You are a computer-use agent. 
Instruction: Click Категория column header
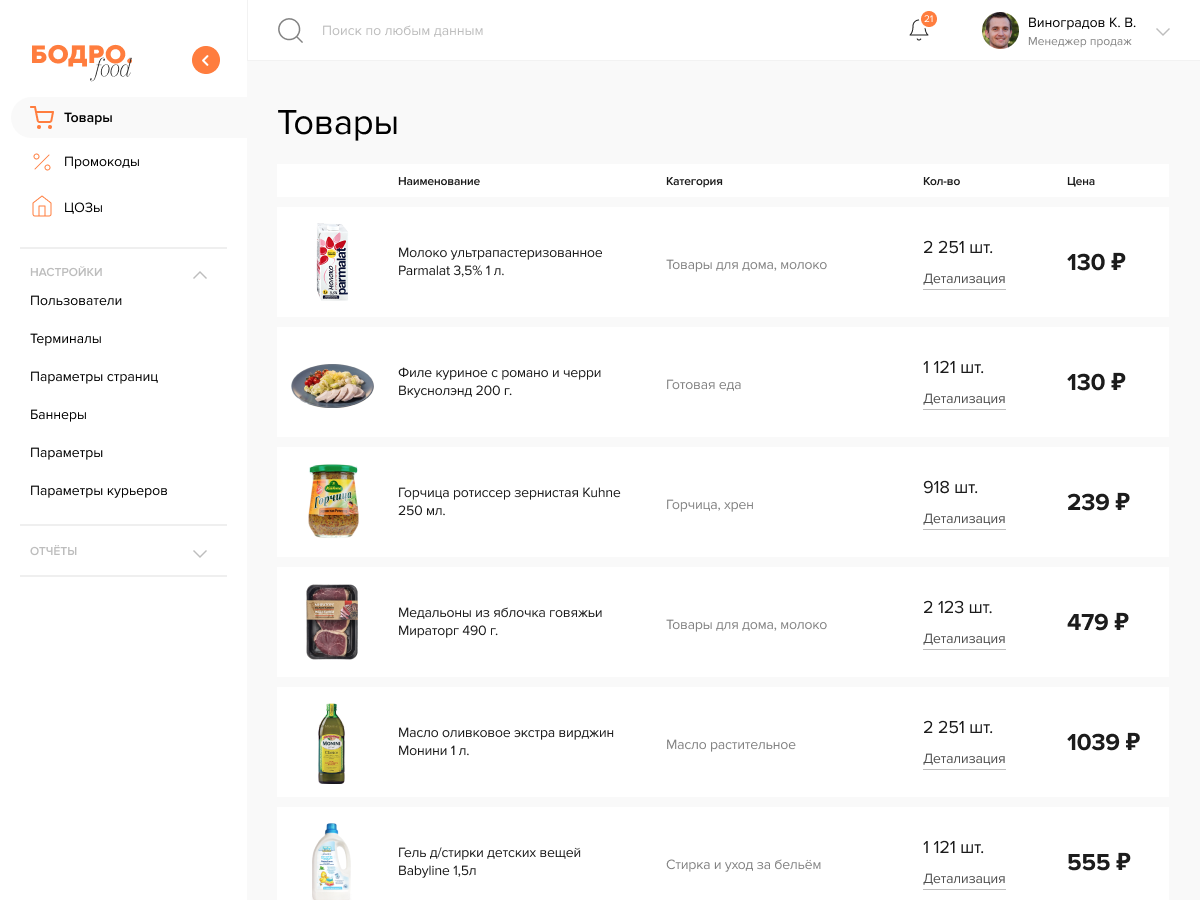(x=694, y=181)
